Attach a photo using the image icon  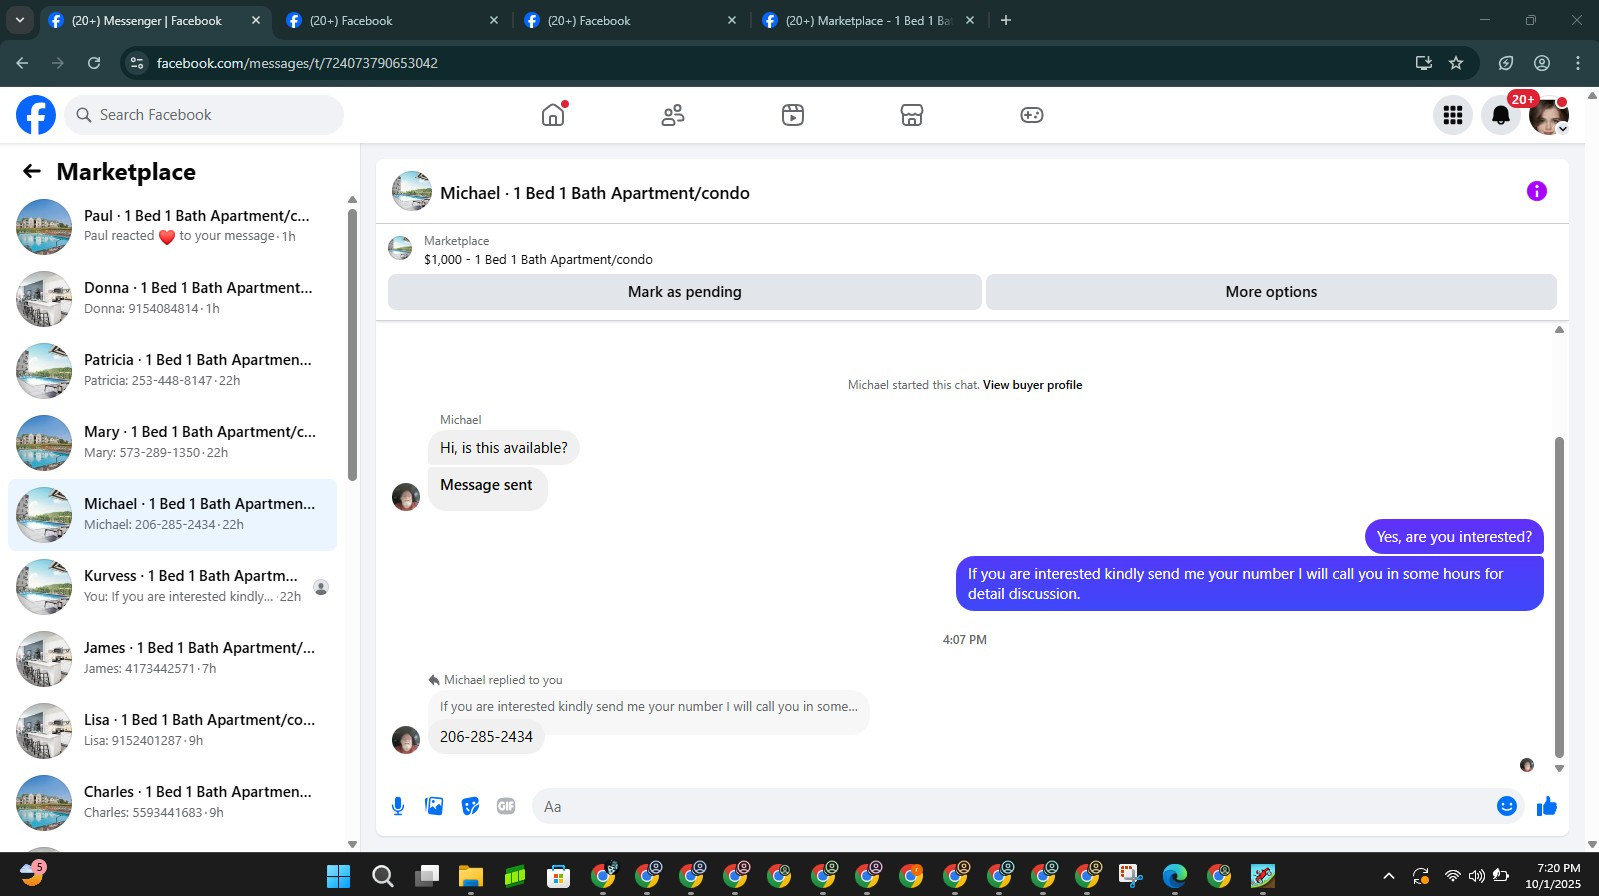coord(434,806)
